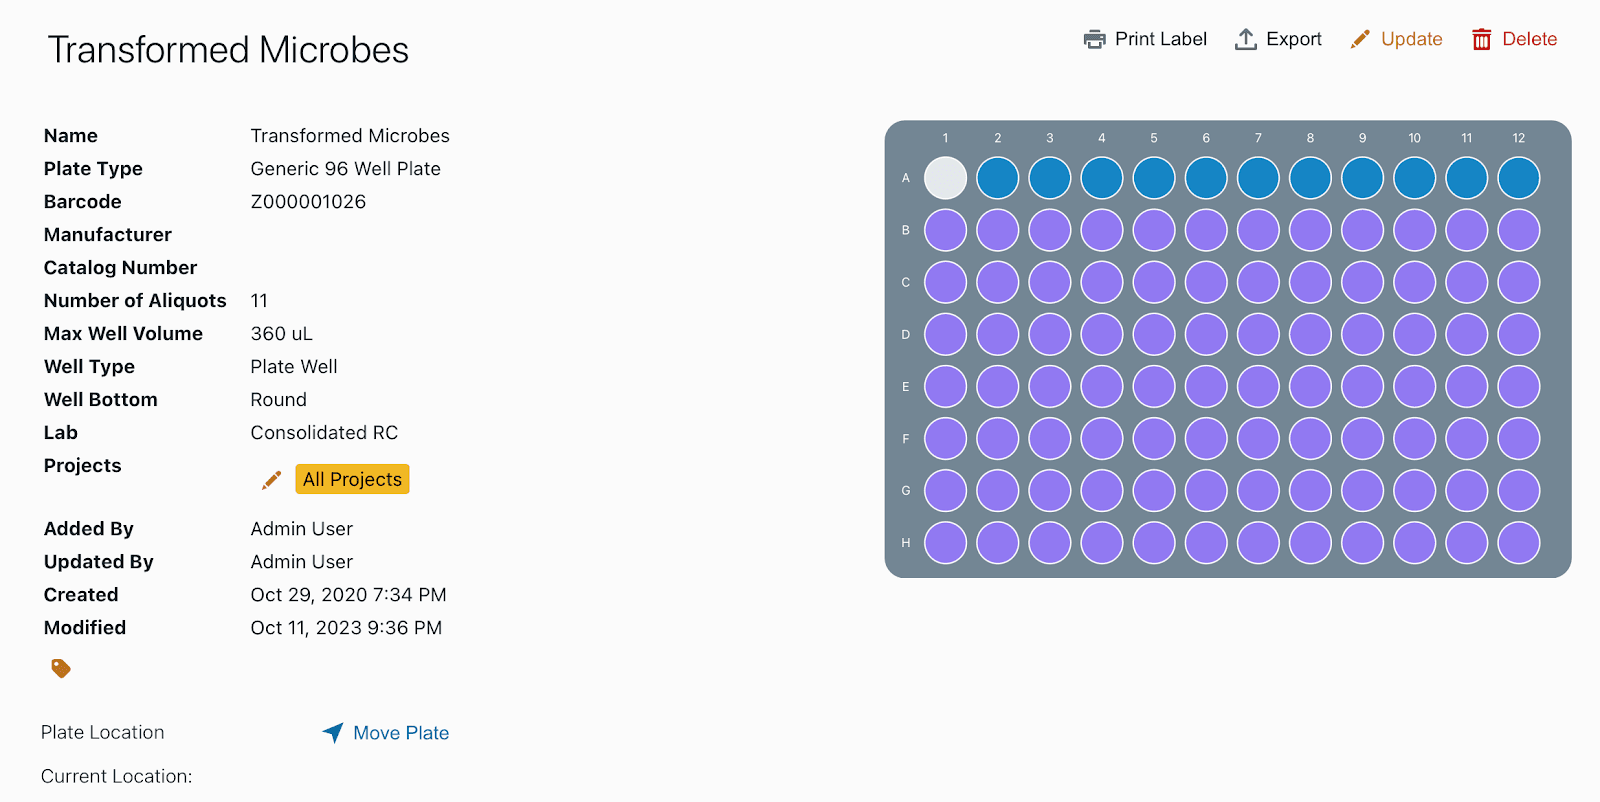1600x802 pixels.
Task: Edit projects with the pencil icon
Action: click(x=271, y=480)
